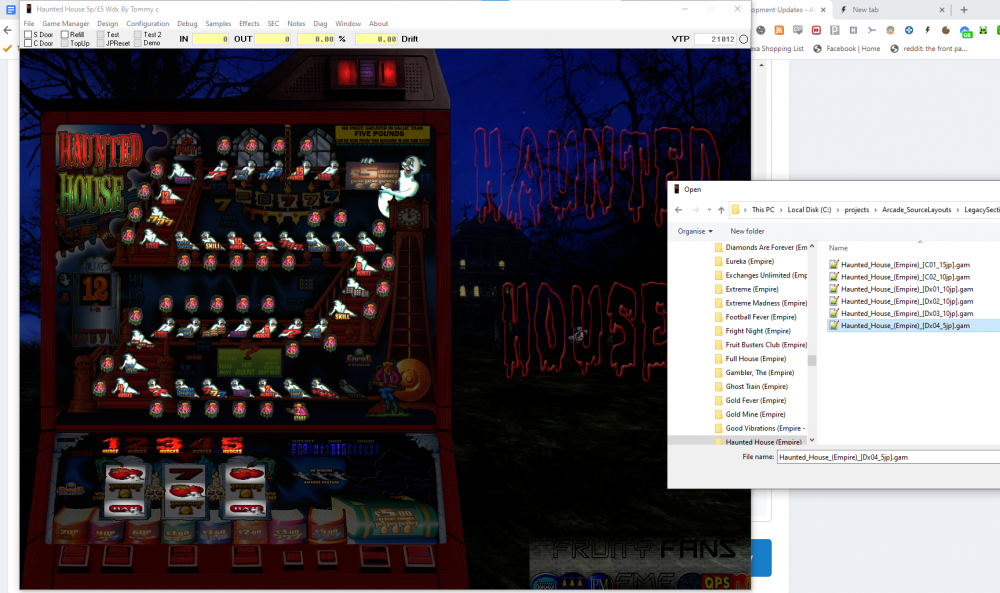
Task: Click the percentage payout field
Action: pyautogui.click(x=316, y=39)
